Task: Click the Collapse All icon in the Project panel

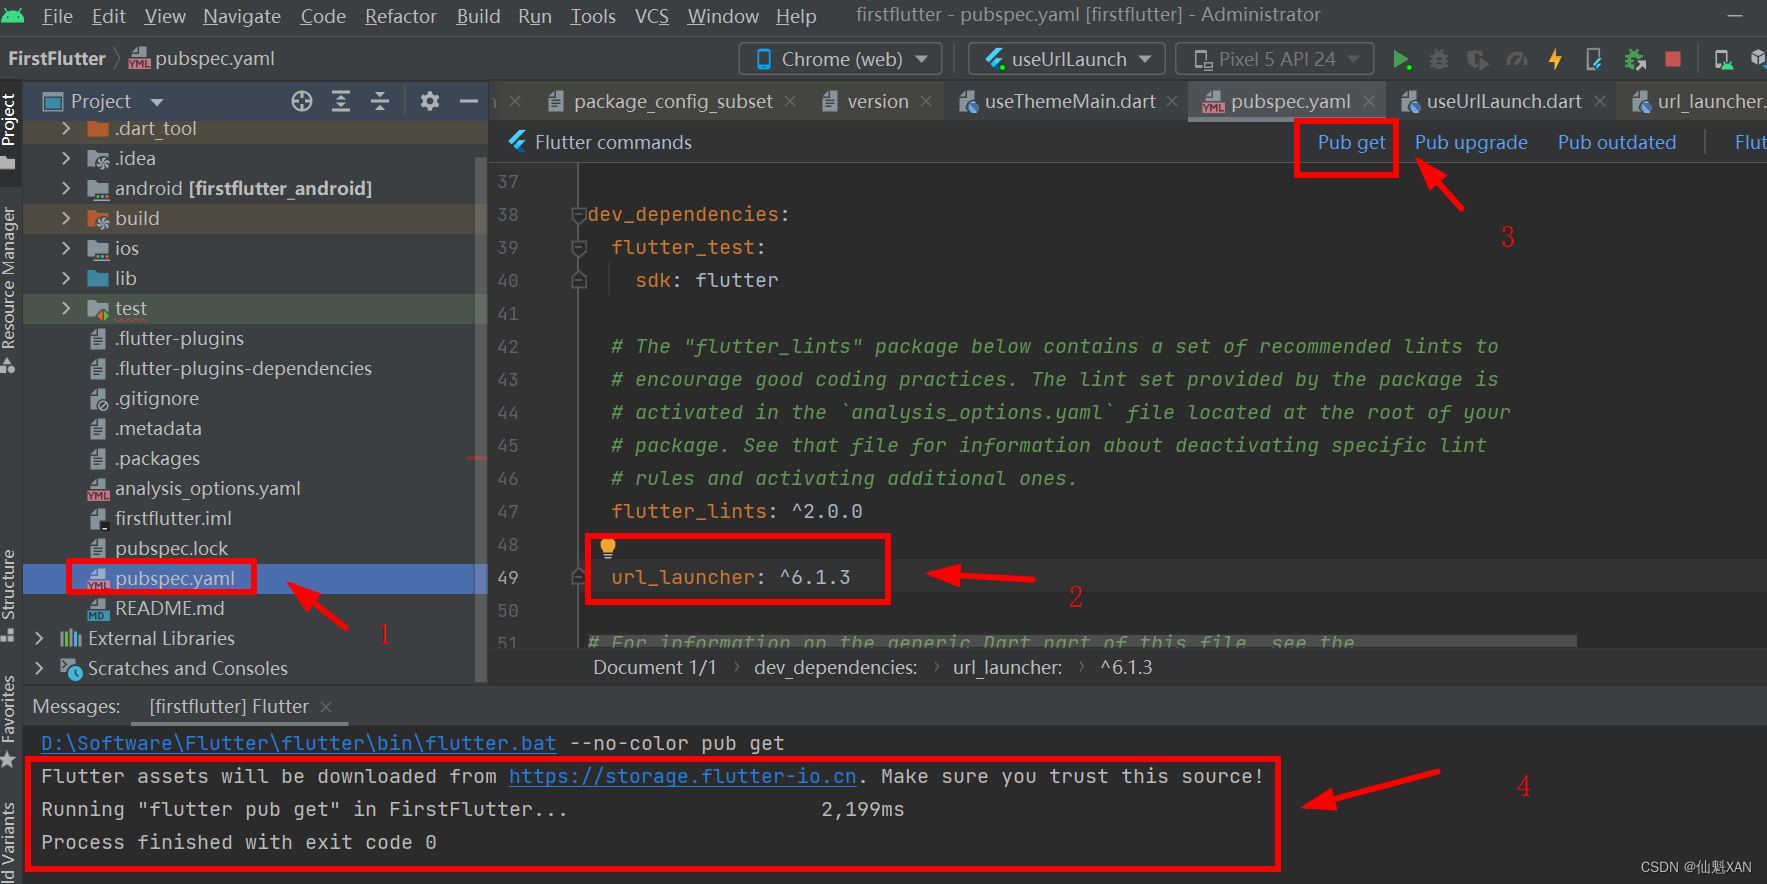Action: pyautogui.click(x=380, y=101)
